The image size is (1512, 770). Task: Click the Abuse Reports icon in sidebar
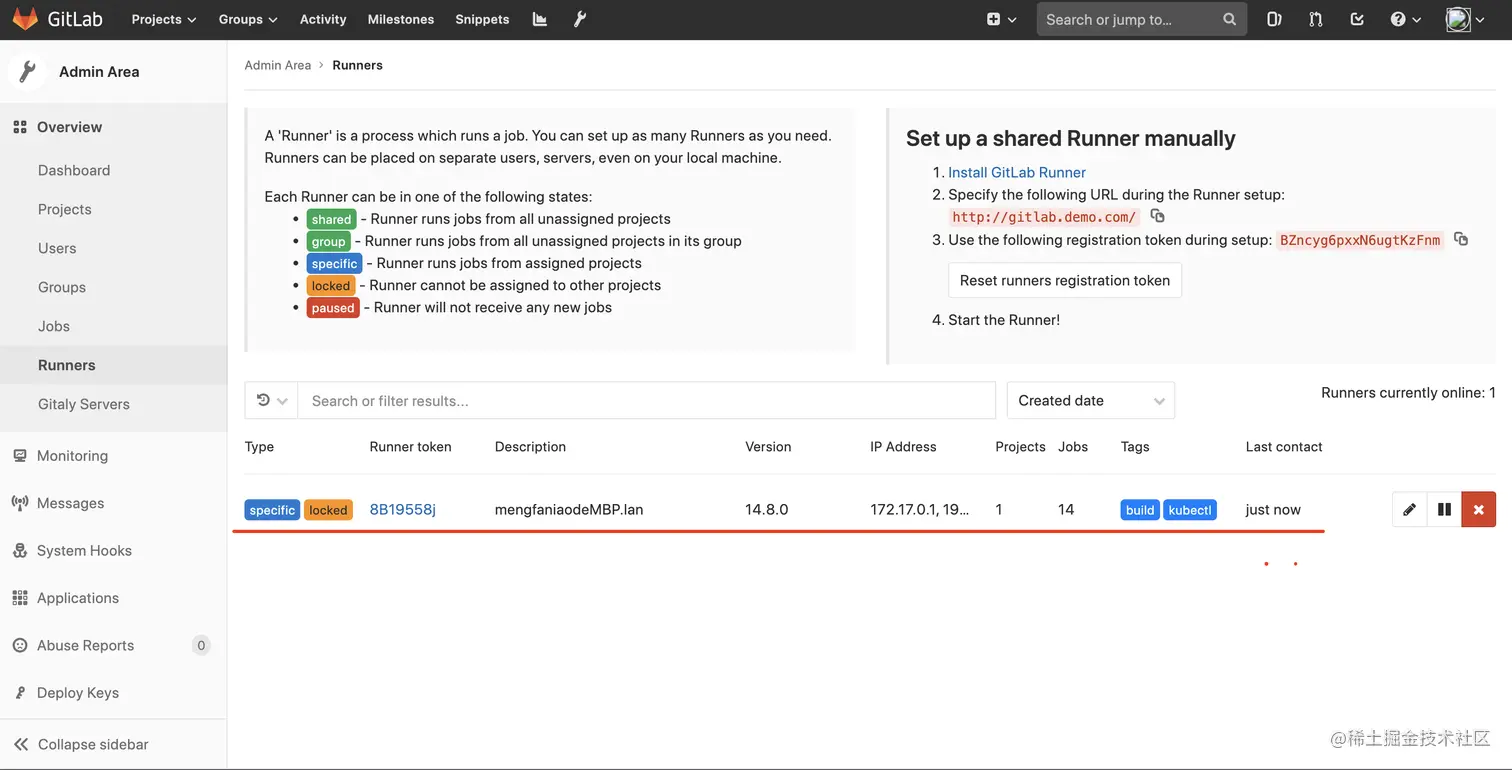[x=20, y=645]
